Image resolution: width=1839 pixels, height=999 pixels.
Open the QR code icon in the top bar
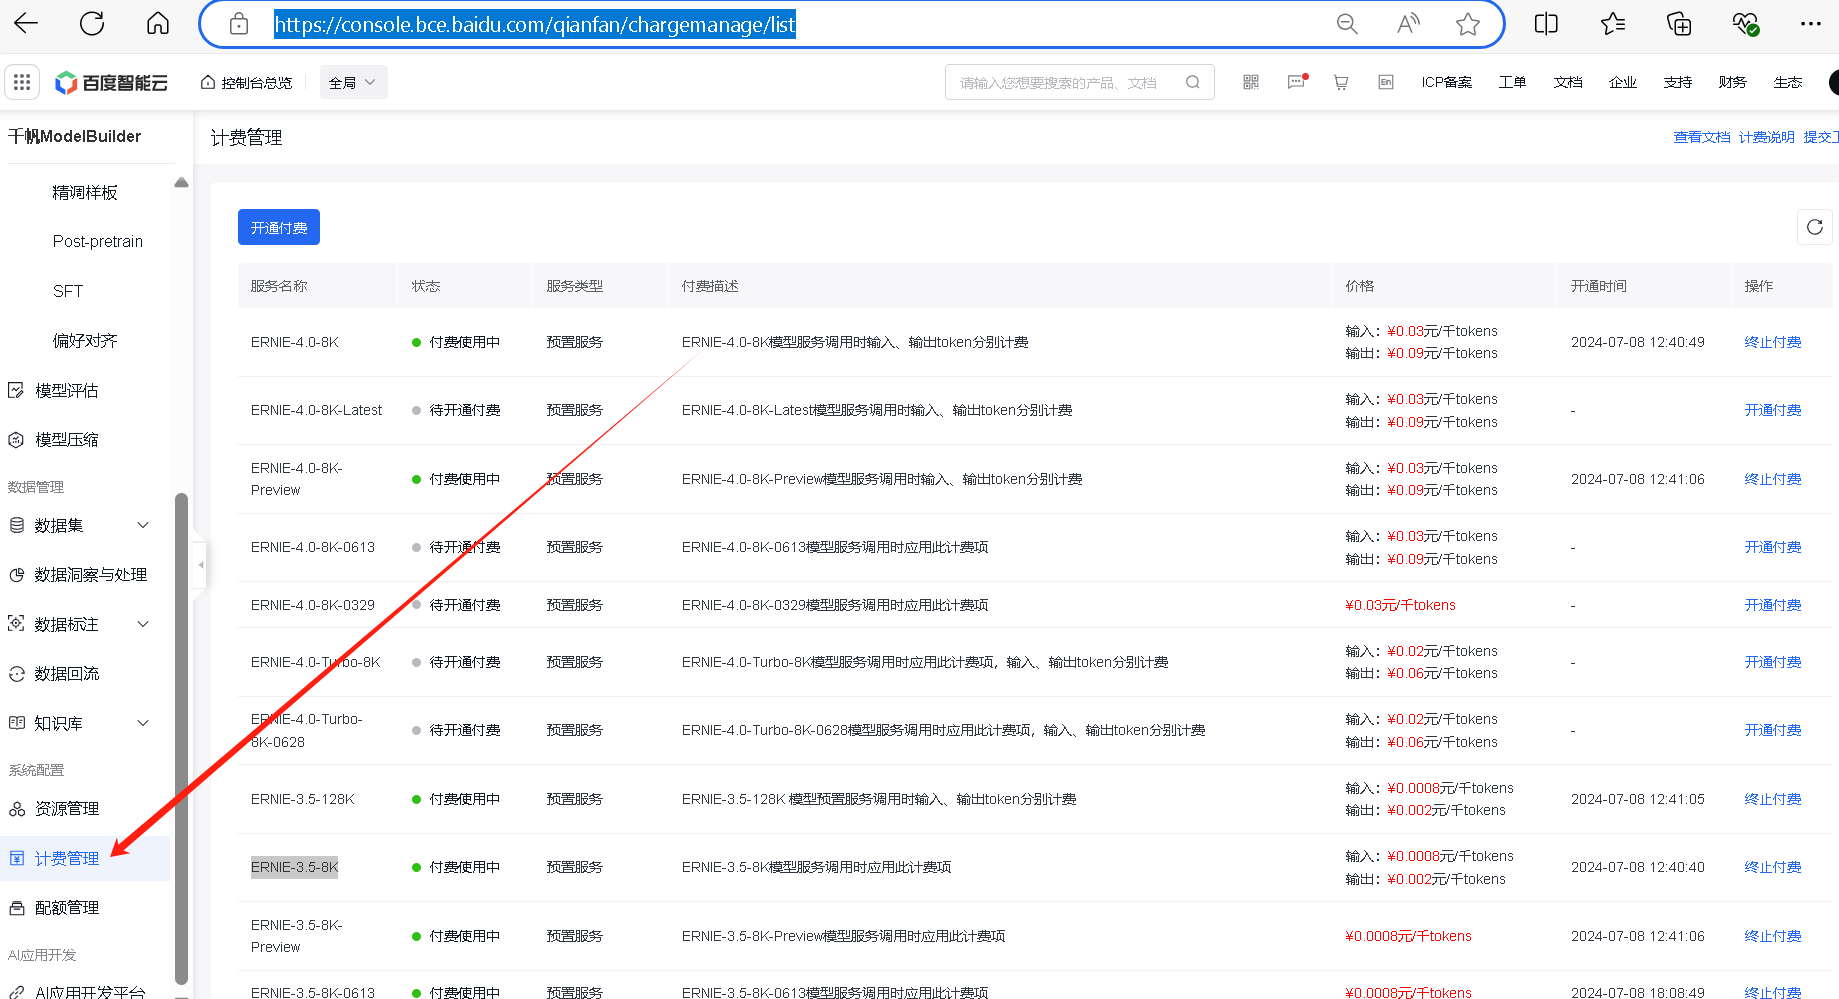1251,82
